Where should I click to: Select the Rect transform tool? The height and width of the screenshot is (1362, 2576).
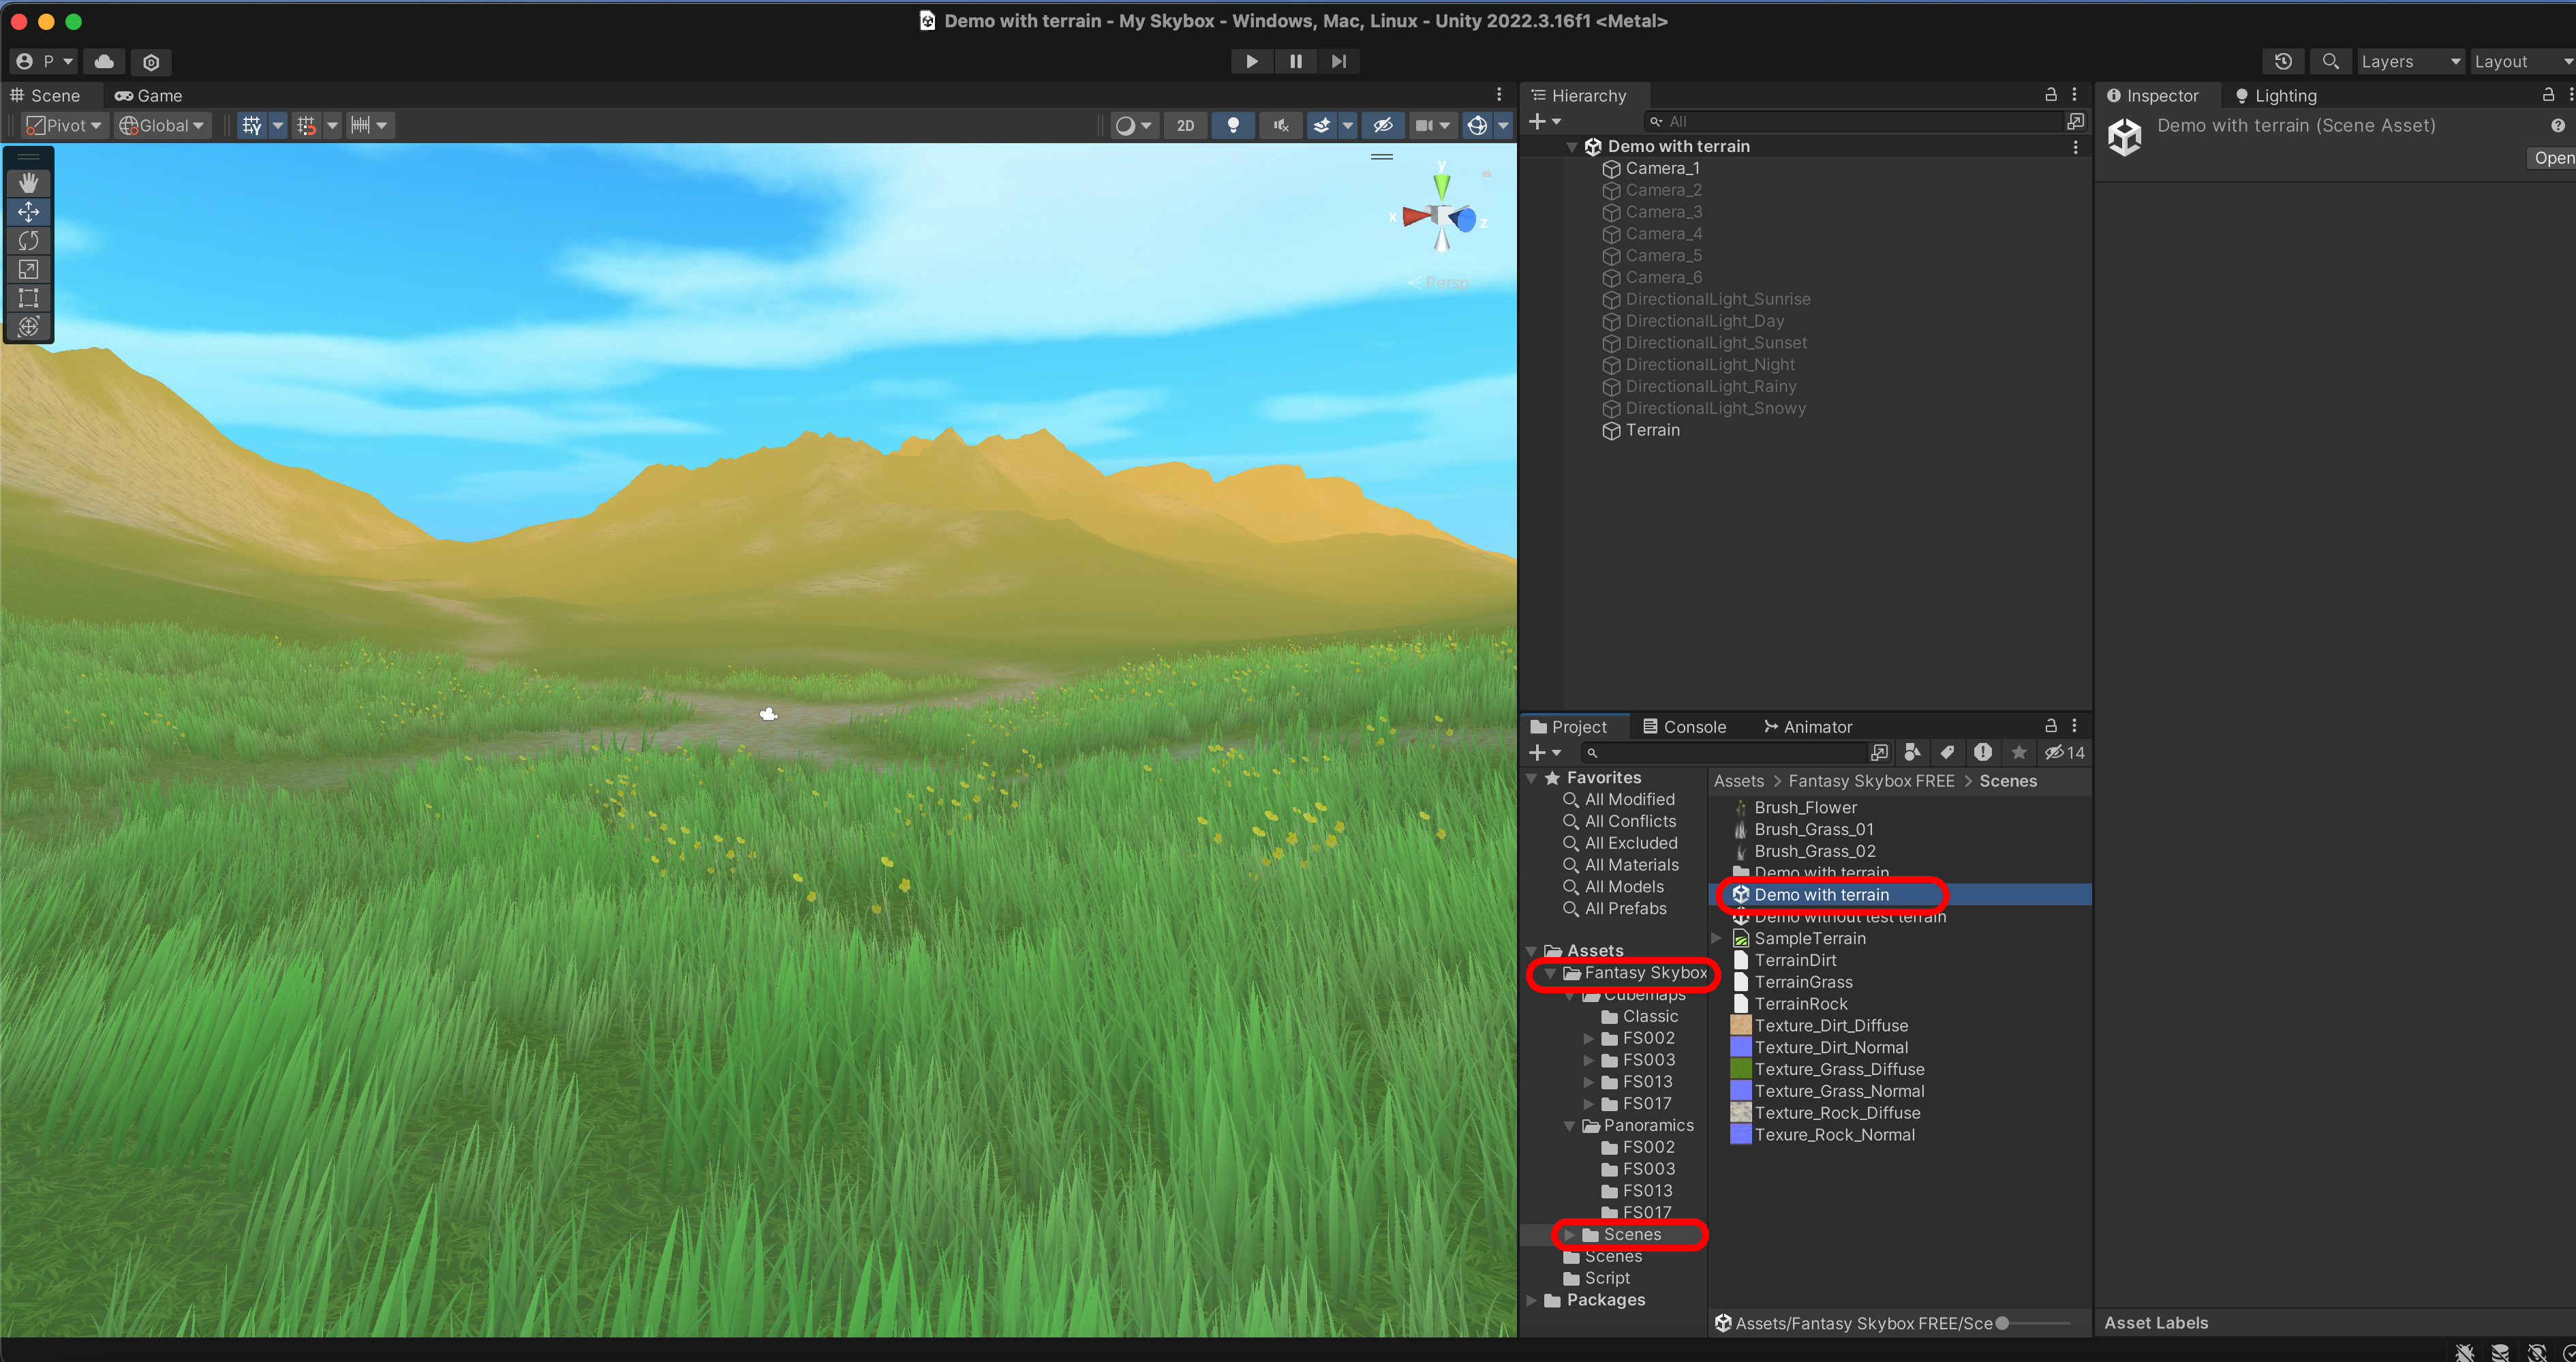point(28,298)
